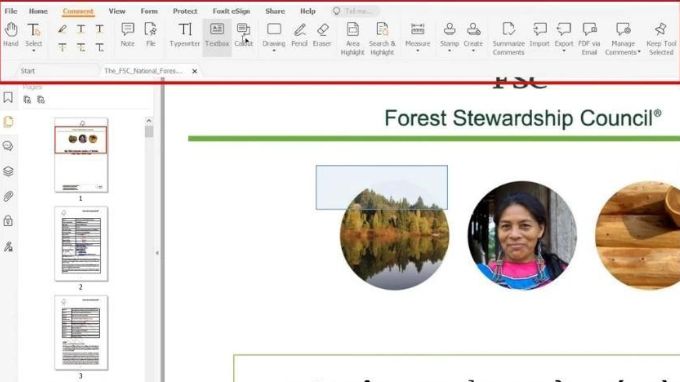This screenshot has height=382, width=680.
Task: Expand the Export comments dropdown
Action: click(x=564, y=51)
